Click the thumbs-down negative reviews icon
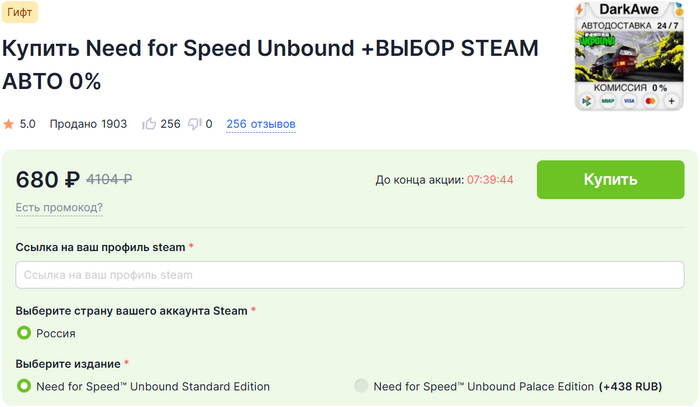 pyautogui.click(x=194, y=124)
